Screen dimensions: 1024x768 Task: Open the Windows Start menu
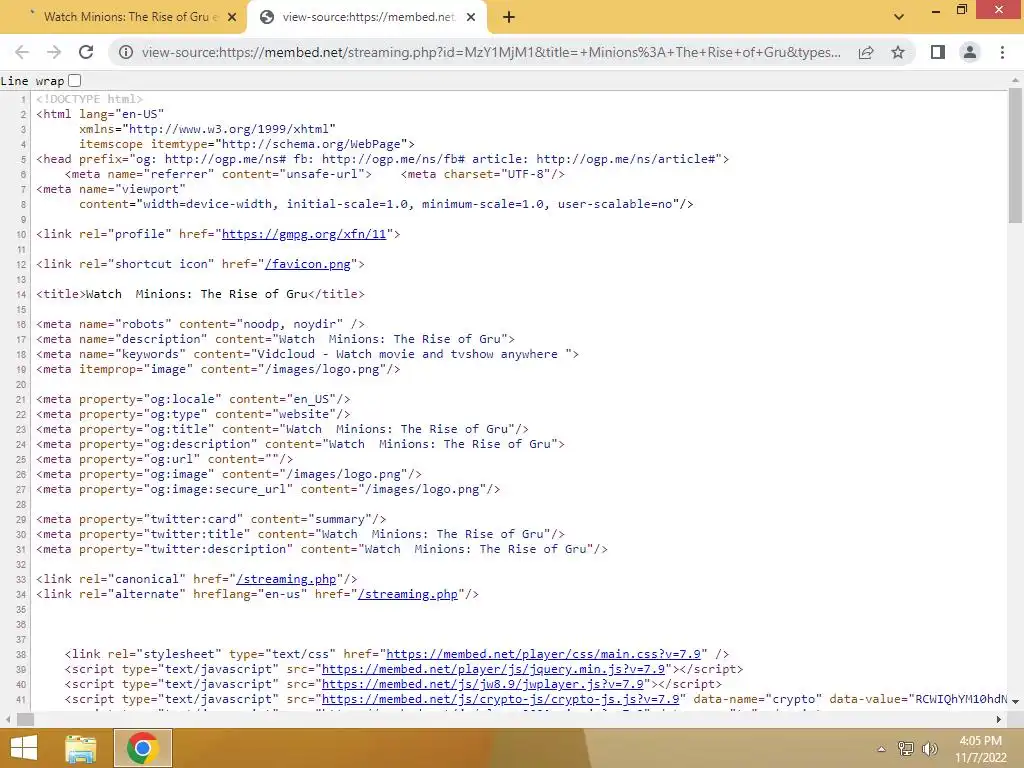pos(24,748)
